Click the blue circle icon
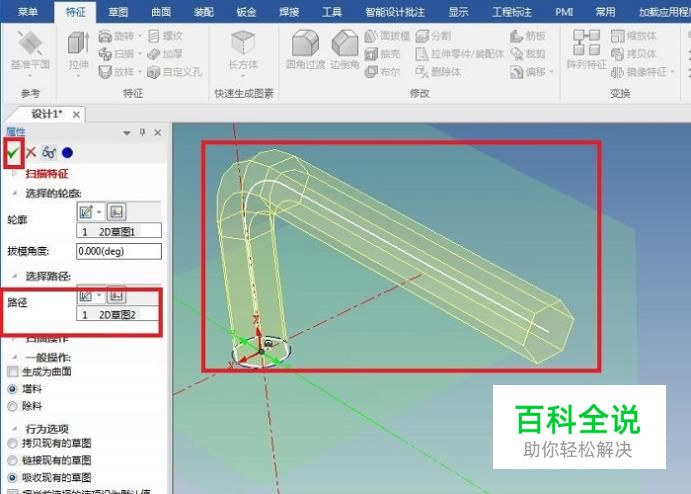This screenshot has width=691, height=494. pos(67,153)
